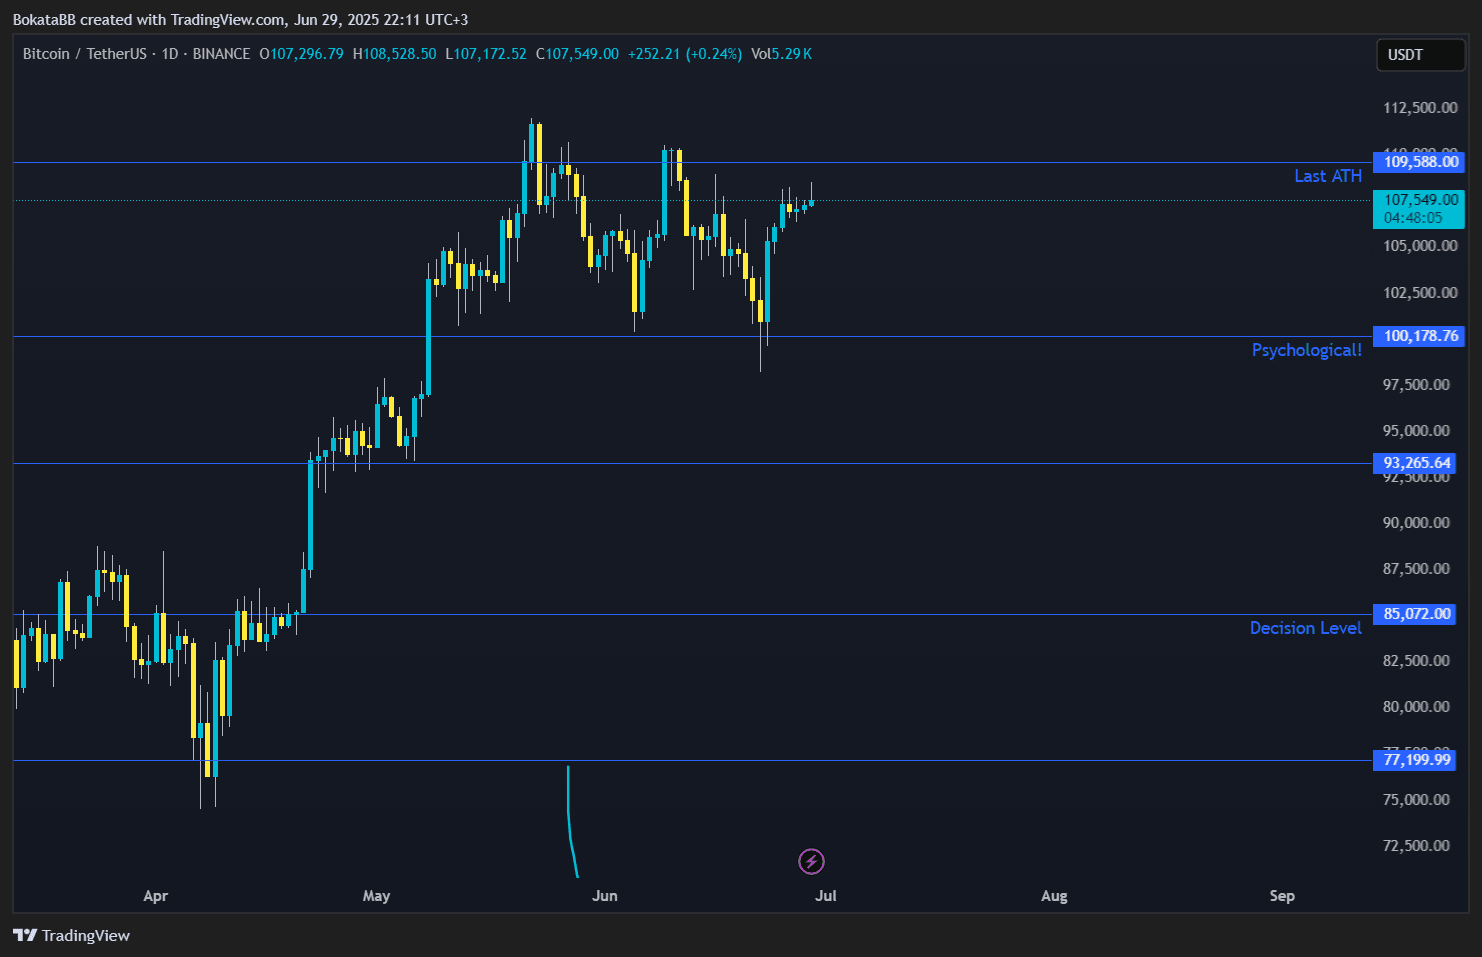Click the Aug label on time axis
Image resolution: width=1482 pixels, height=957 pixels.
(x=1054, y=896)
